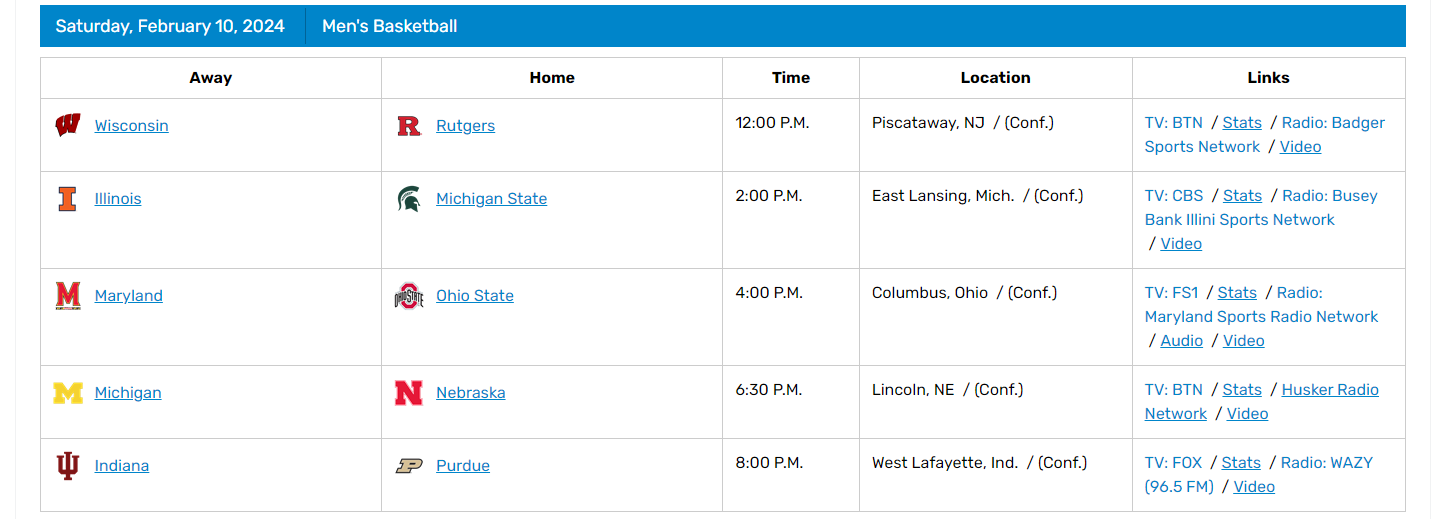Click the Wisconsin Badgers logo icon
Viewport: 1442px width, 519px height.
pyautogui.click(x=68, y=126)
